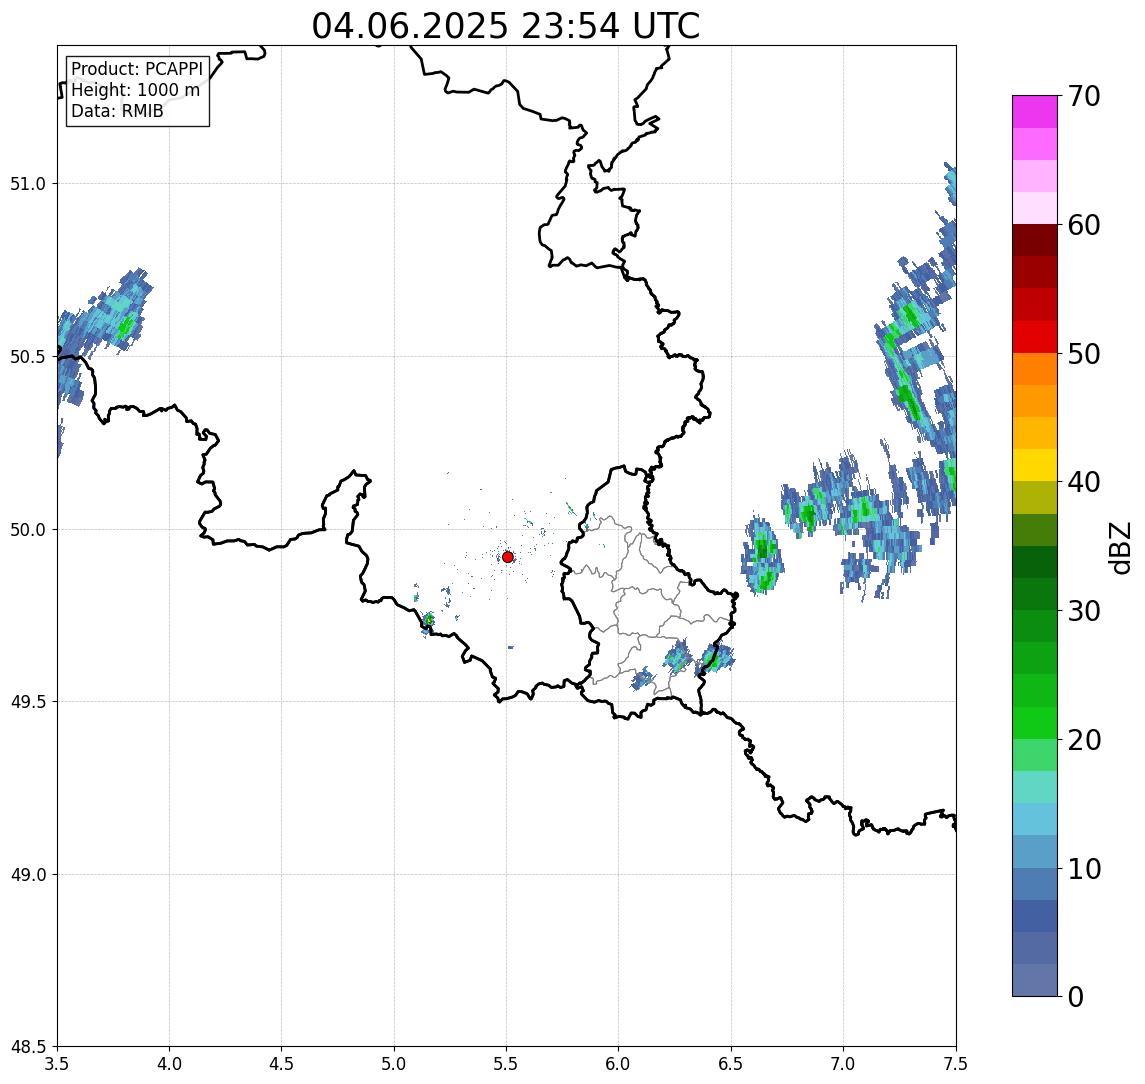Click the latitude label 49.0
1145x1084 pixels.
point(27,874)
